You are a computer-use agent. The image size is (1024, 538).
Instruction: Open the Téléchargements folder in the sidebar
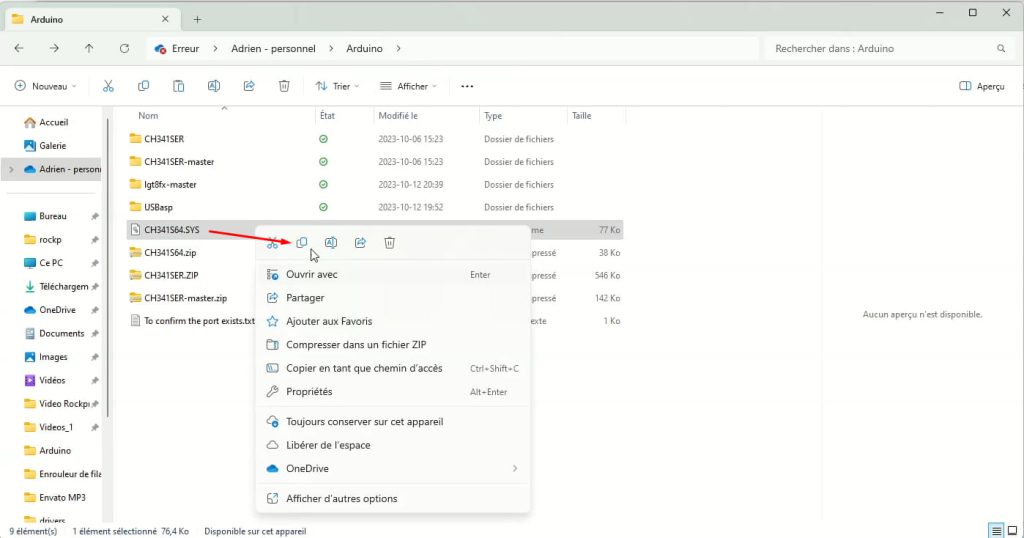63,286
